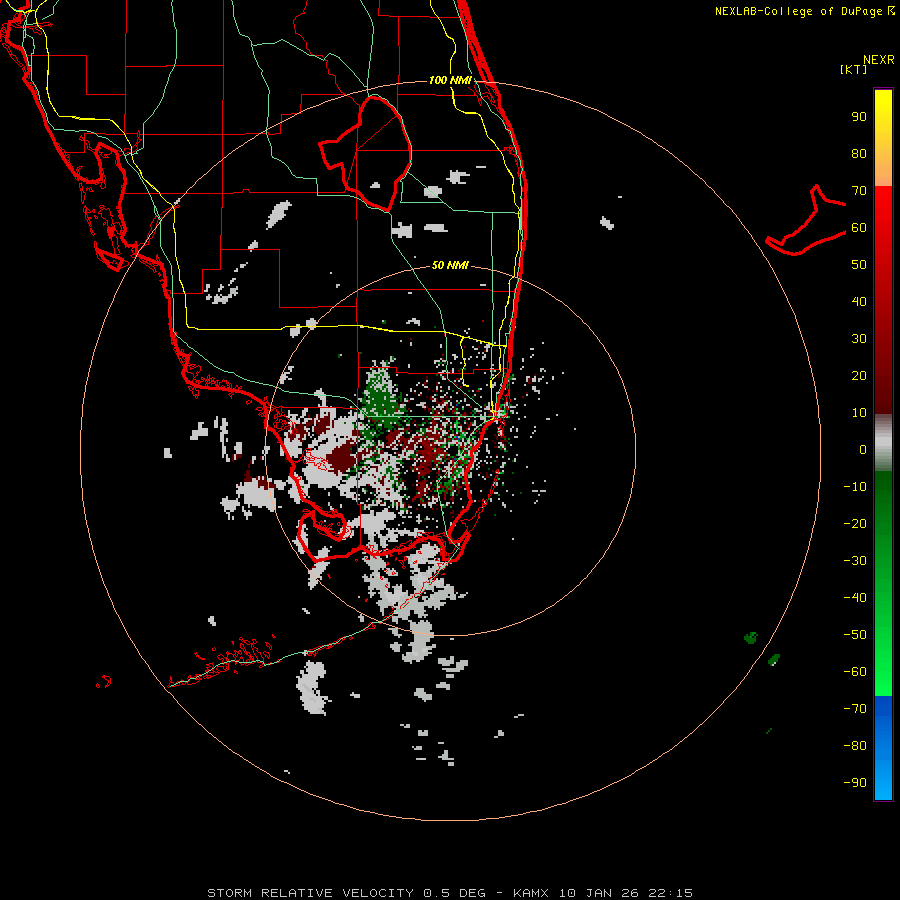
Task: Select the 0 value on velocity scale
Action: [863, 450]
